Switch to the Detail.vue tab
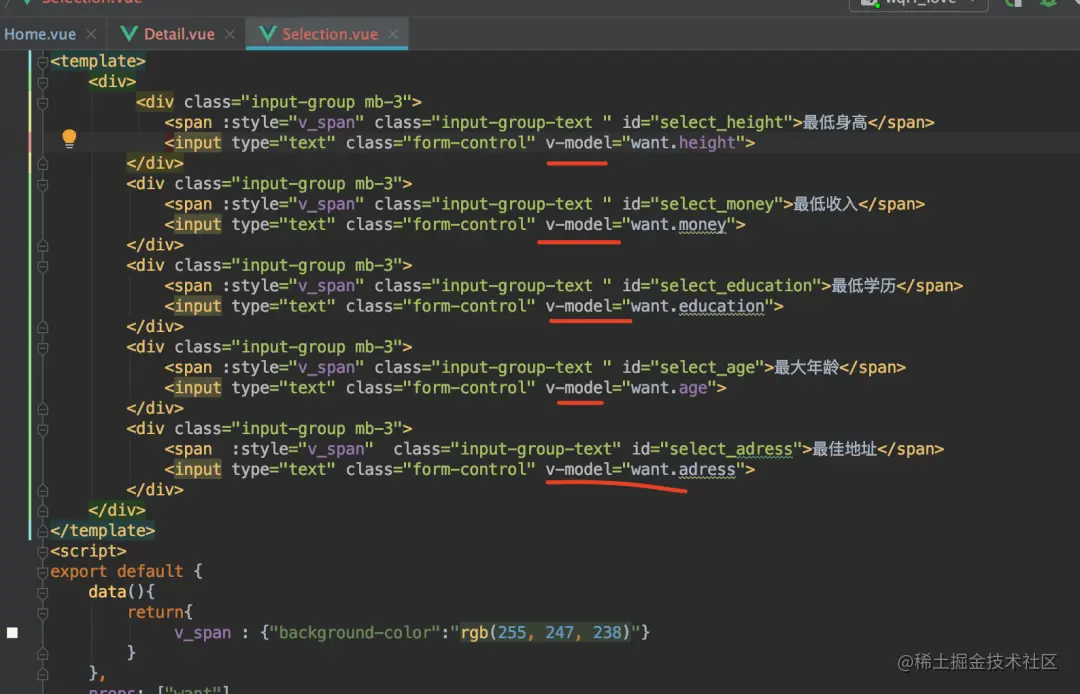The image size is (1080, 694). [179, 34]
